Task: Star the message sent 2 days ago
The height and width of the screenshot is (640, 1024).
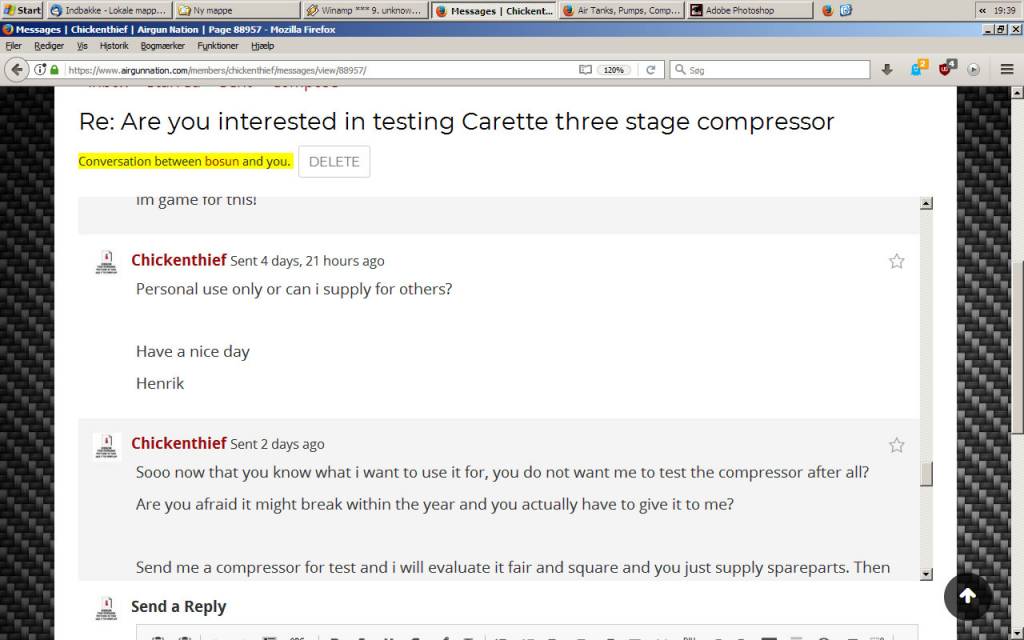Action: pyautogui.click(x=897, y=445)
